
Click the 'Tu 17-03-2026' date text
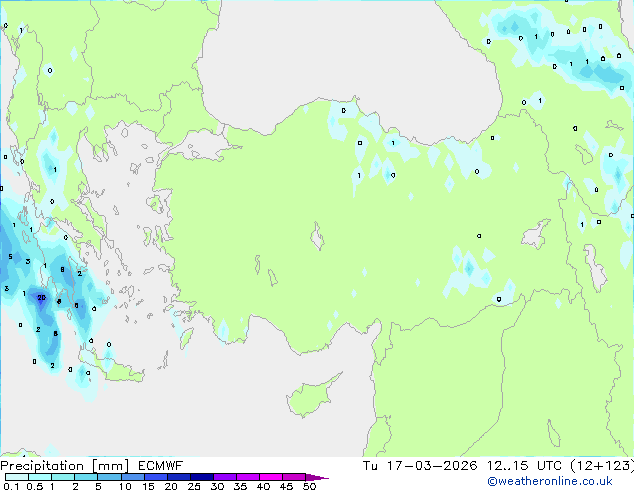420,466
